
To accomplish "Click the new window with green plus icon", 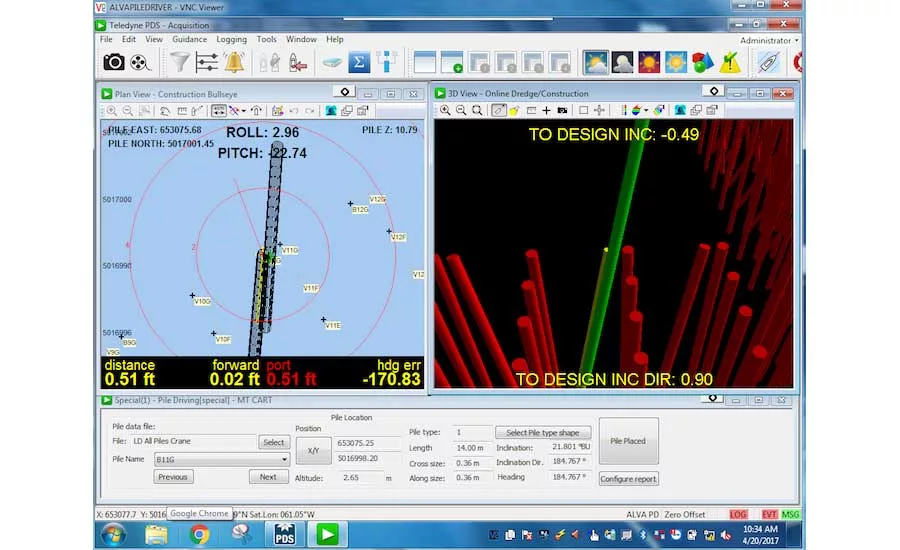I will (x=452, y=62).
